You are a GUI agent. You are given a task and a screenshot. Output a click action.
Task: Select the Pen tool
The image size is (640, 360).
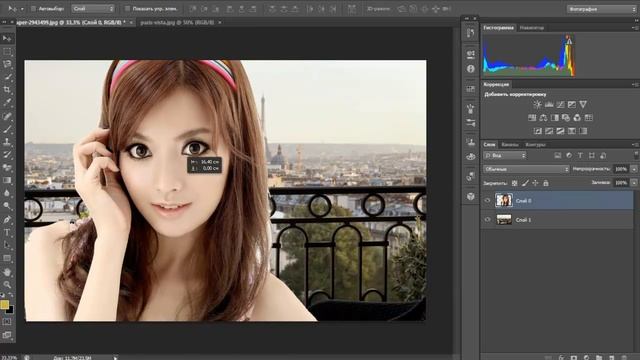click(7, 220)
